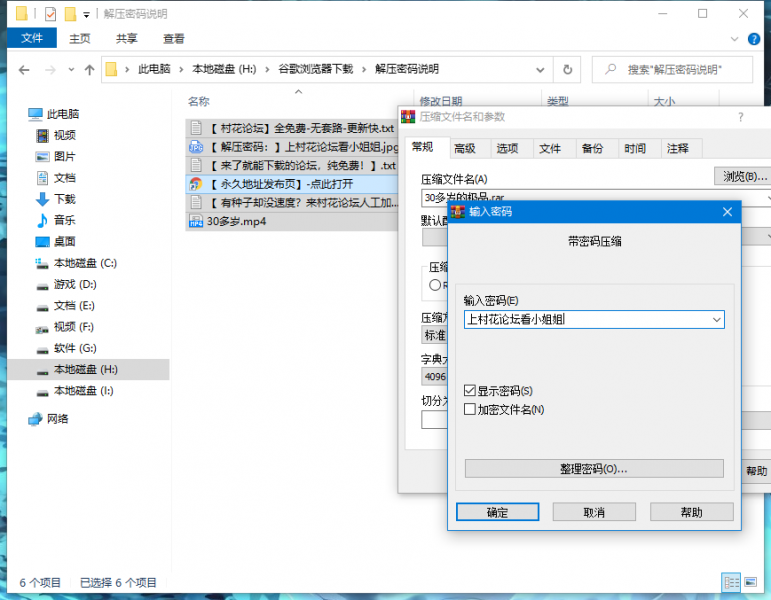The height and width of the screenshot is (600, 771).
Task: Click the 确定 button in password dialog
Action: pos(497,512)
